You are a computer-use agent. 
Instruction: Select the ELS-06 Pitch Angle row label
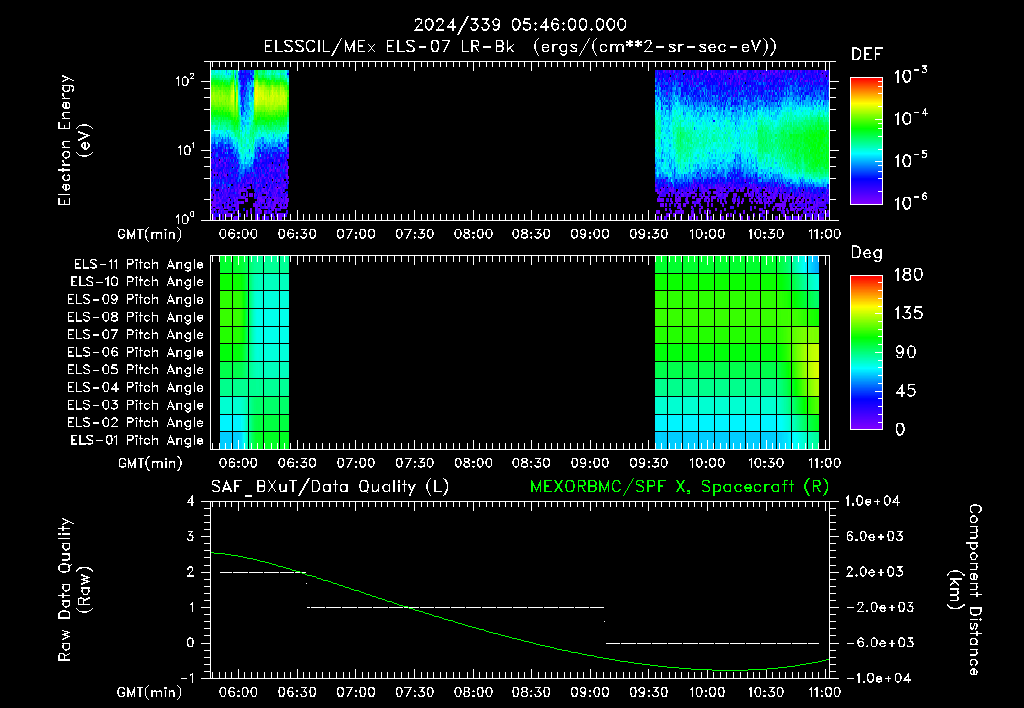tap(136, 352)
